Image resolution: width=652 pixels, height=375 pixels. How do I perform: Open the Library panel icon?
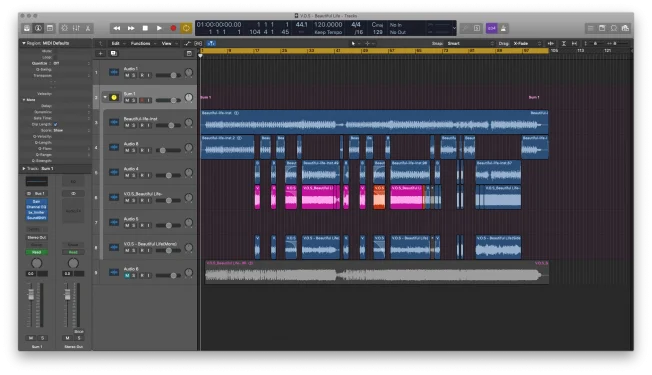tap(27, 28)
